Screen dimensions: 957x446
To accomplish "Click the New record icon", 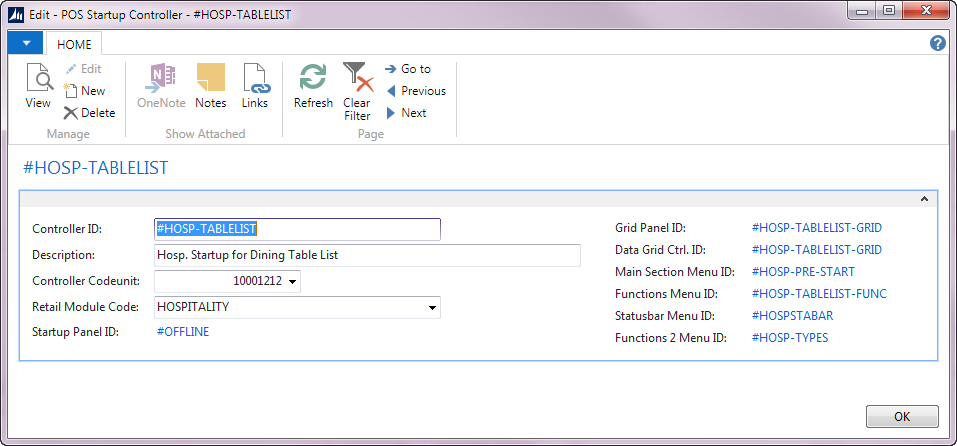I will (x=84, y=91).
